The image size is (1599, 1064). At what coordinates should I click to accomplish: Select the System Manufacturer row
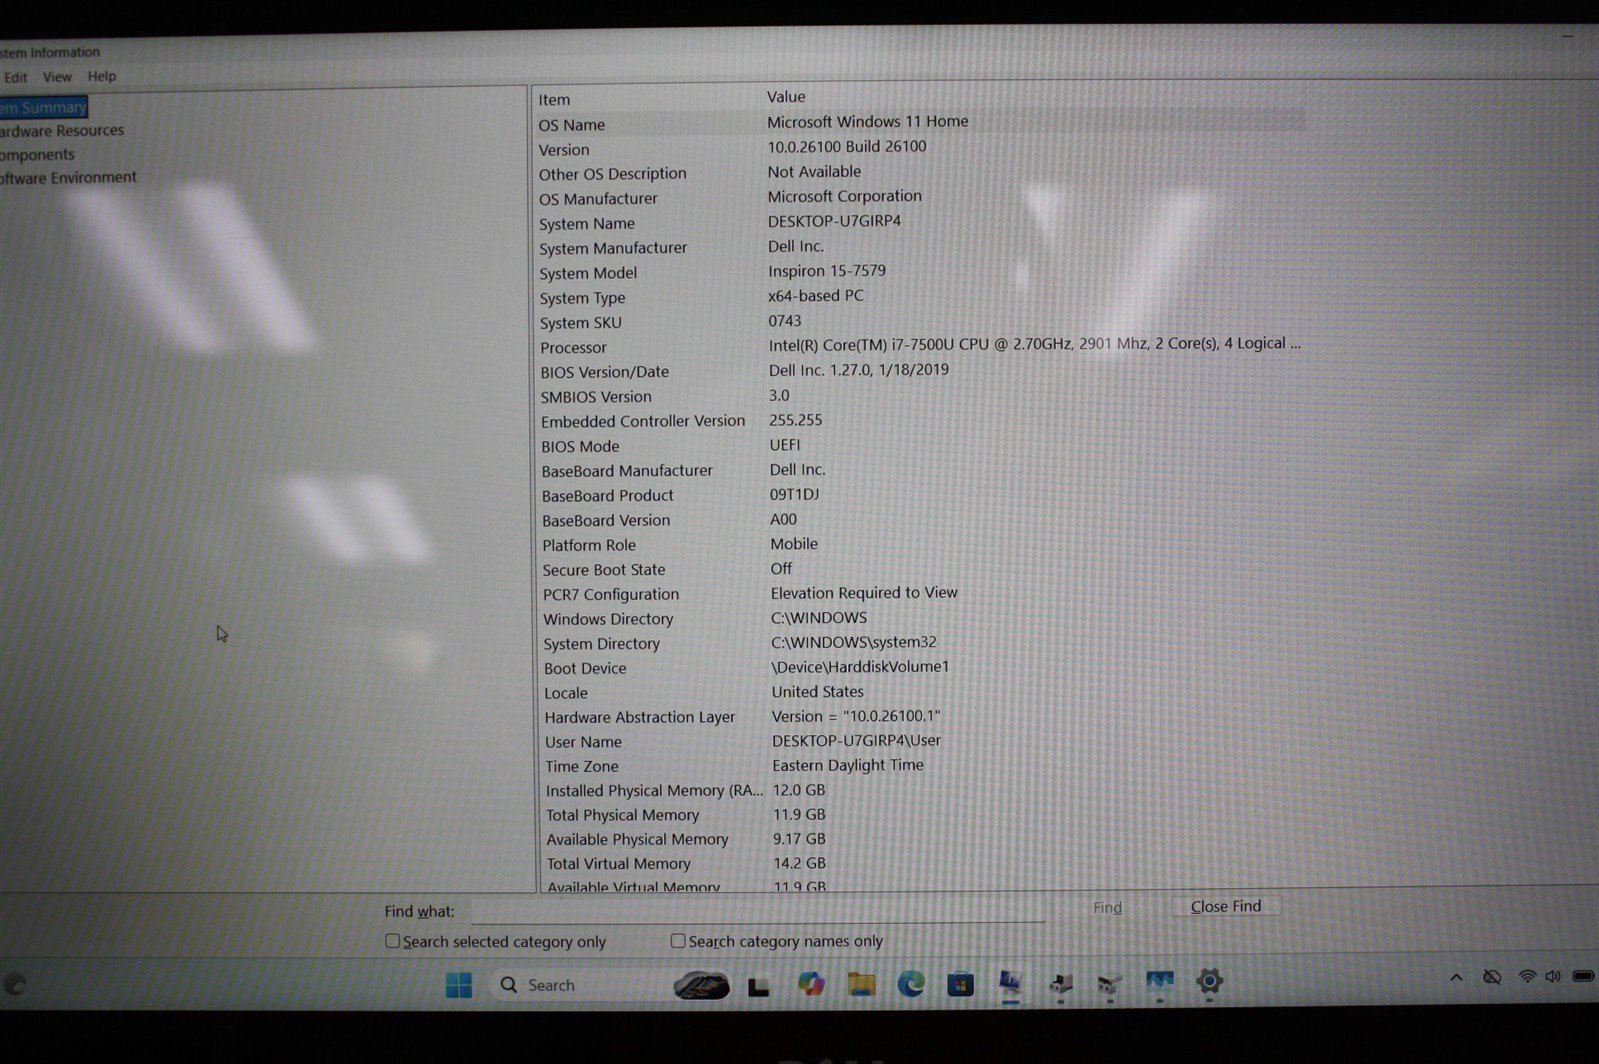920,247
